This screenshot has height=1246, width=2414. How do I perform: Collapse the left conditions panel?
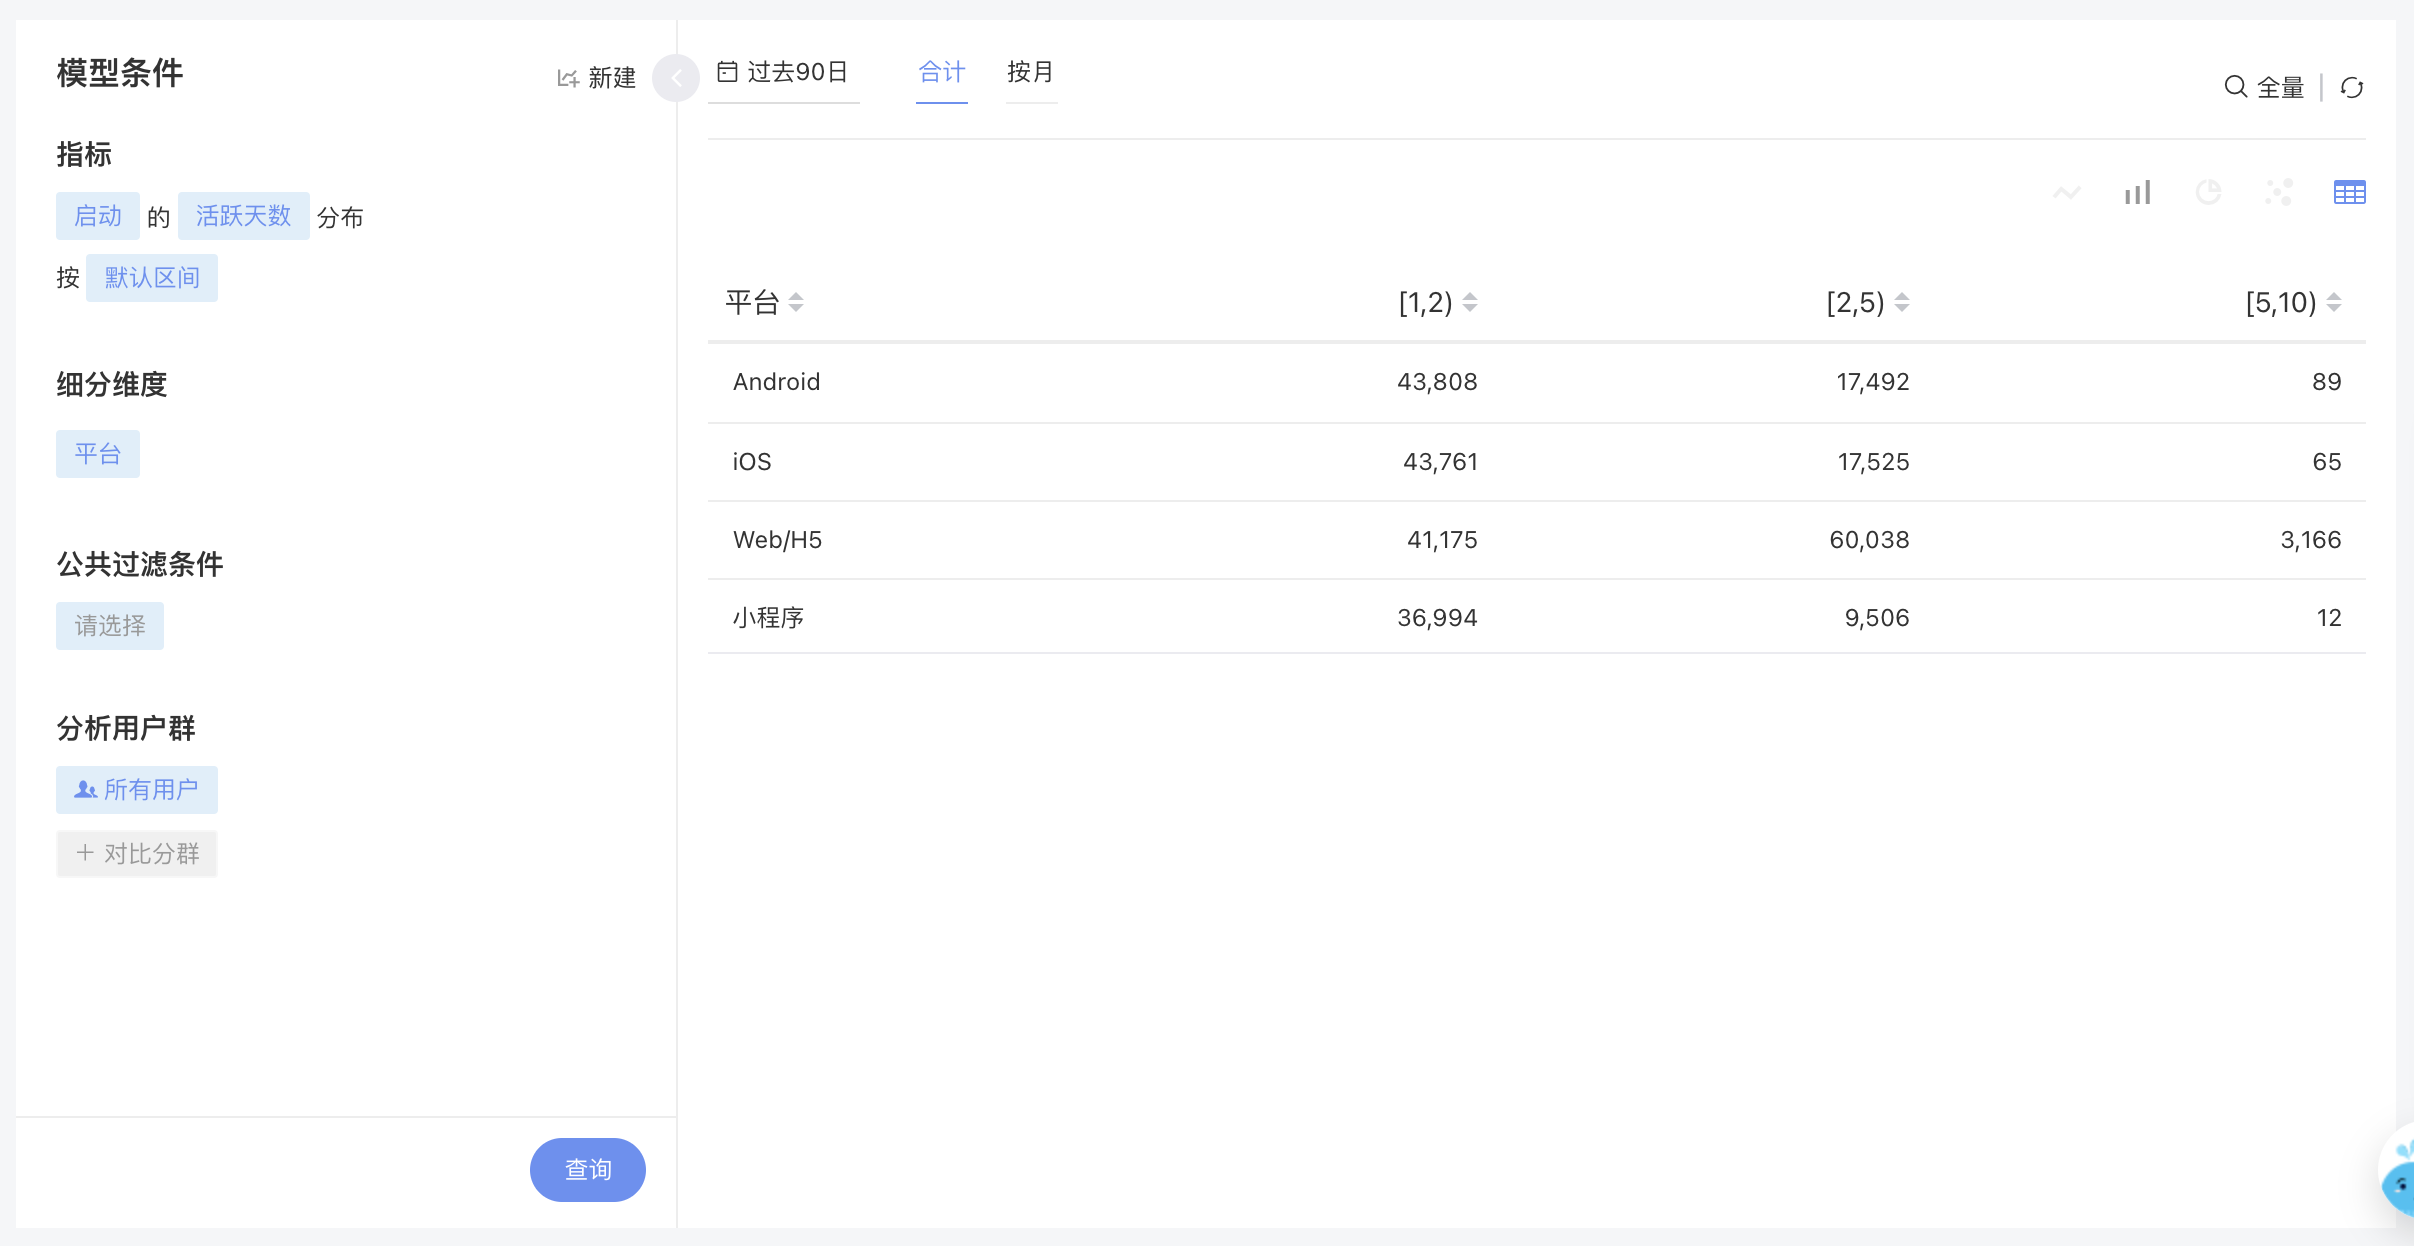(x=676, y=78)
